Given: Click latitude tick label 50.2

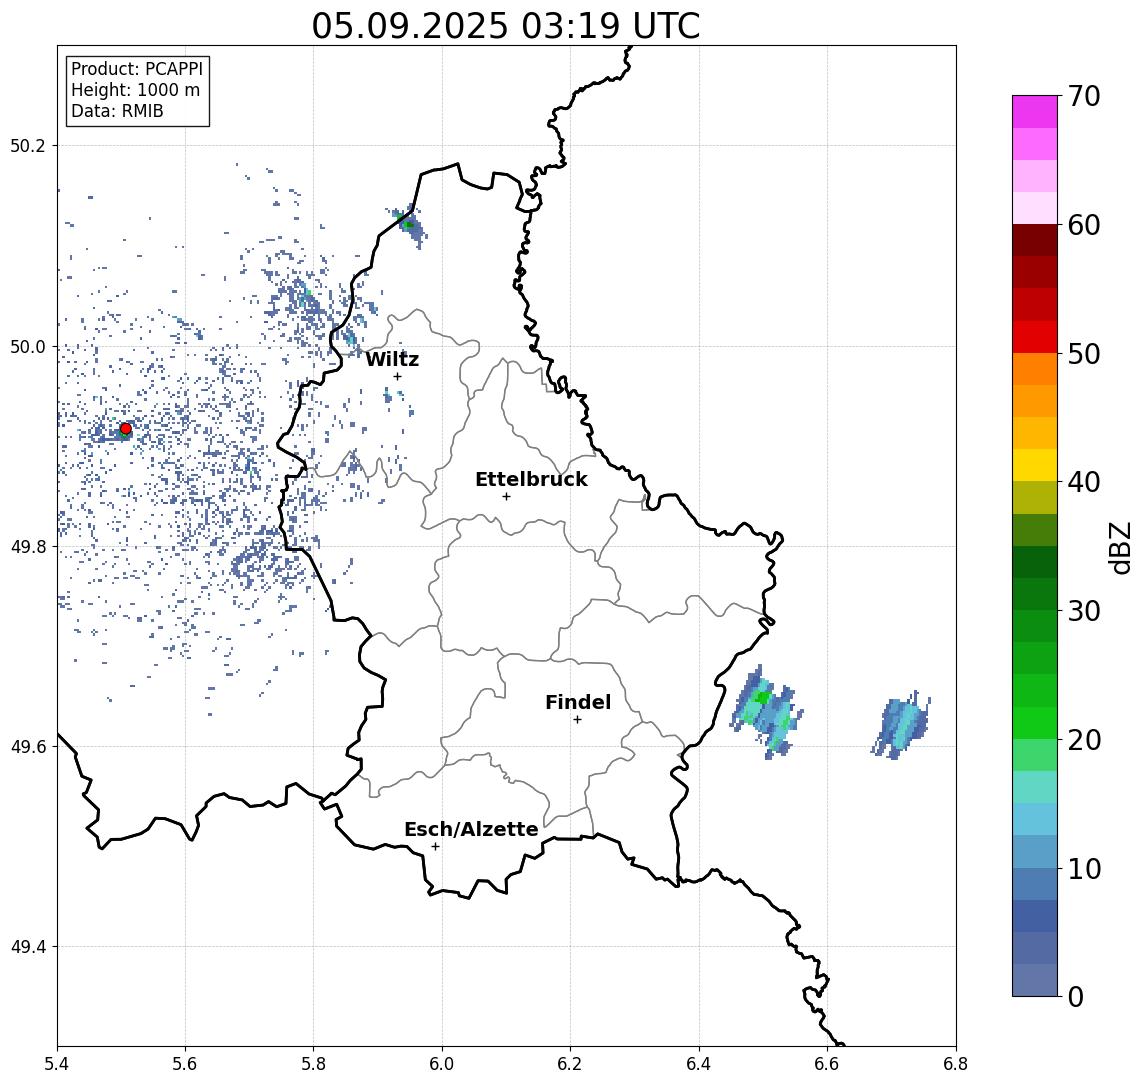Looking at the screenshot, I should coord(28,145).
